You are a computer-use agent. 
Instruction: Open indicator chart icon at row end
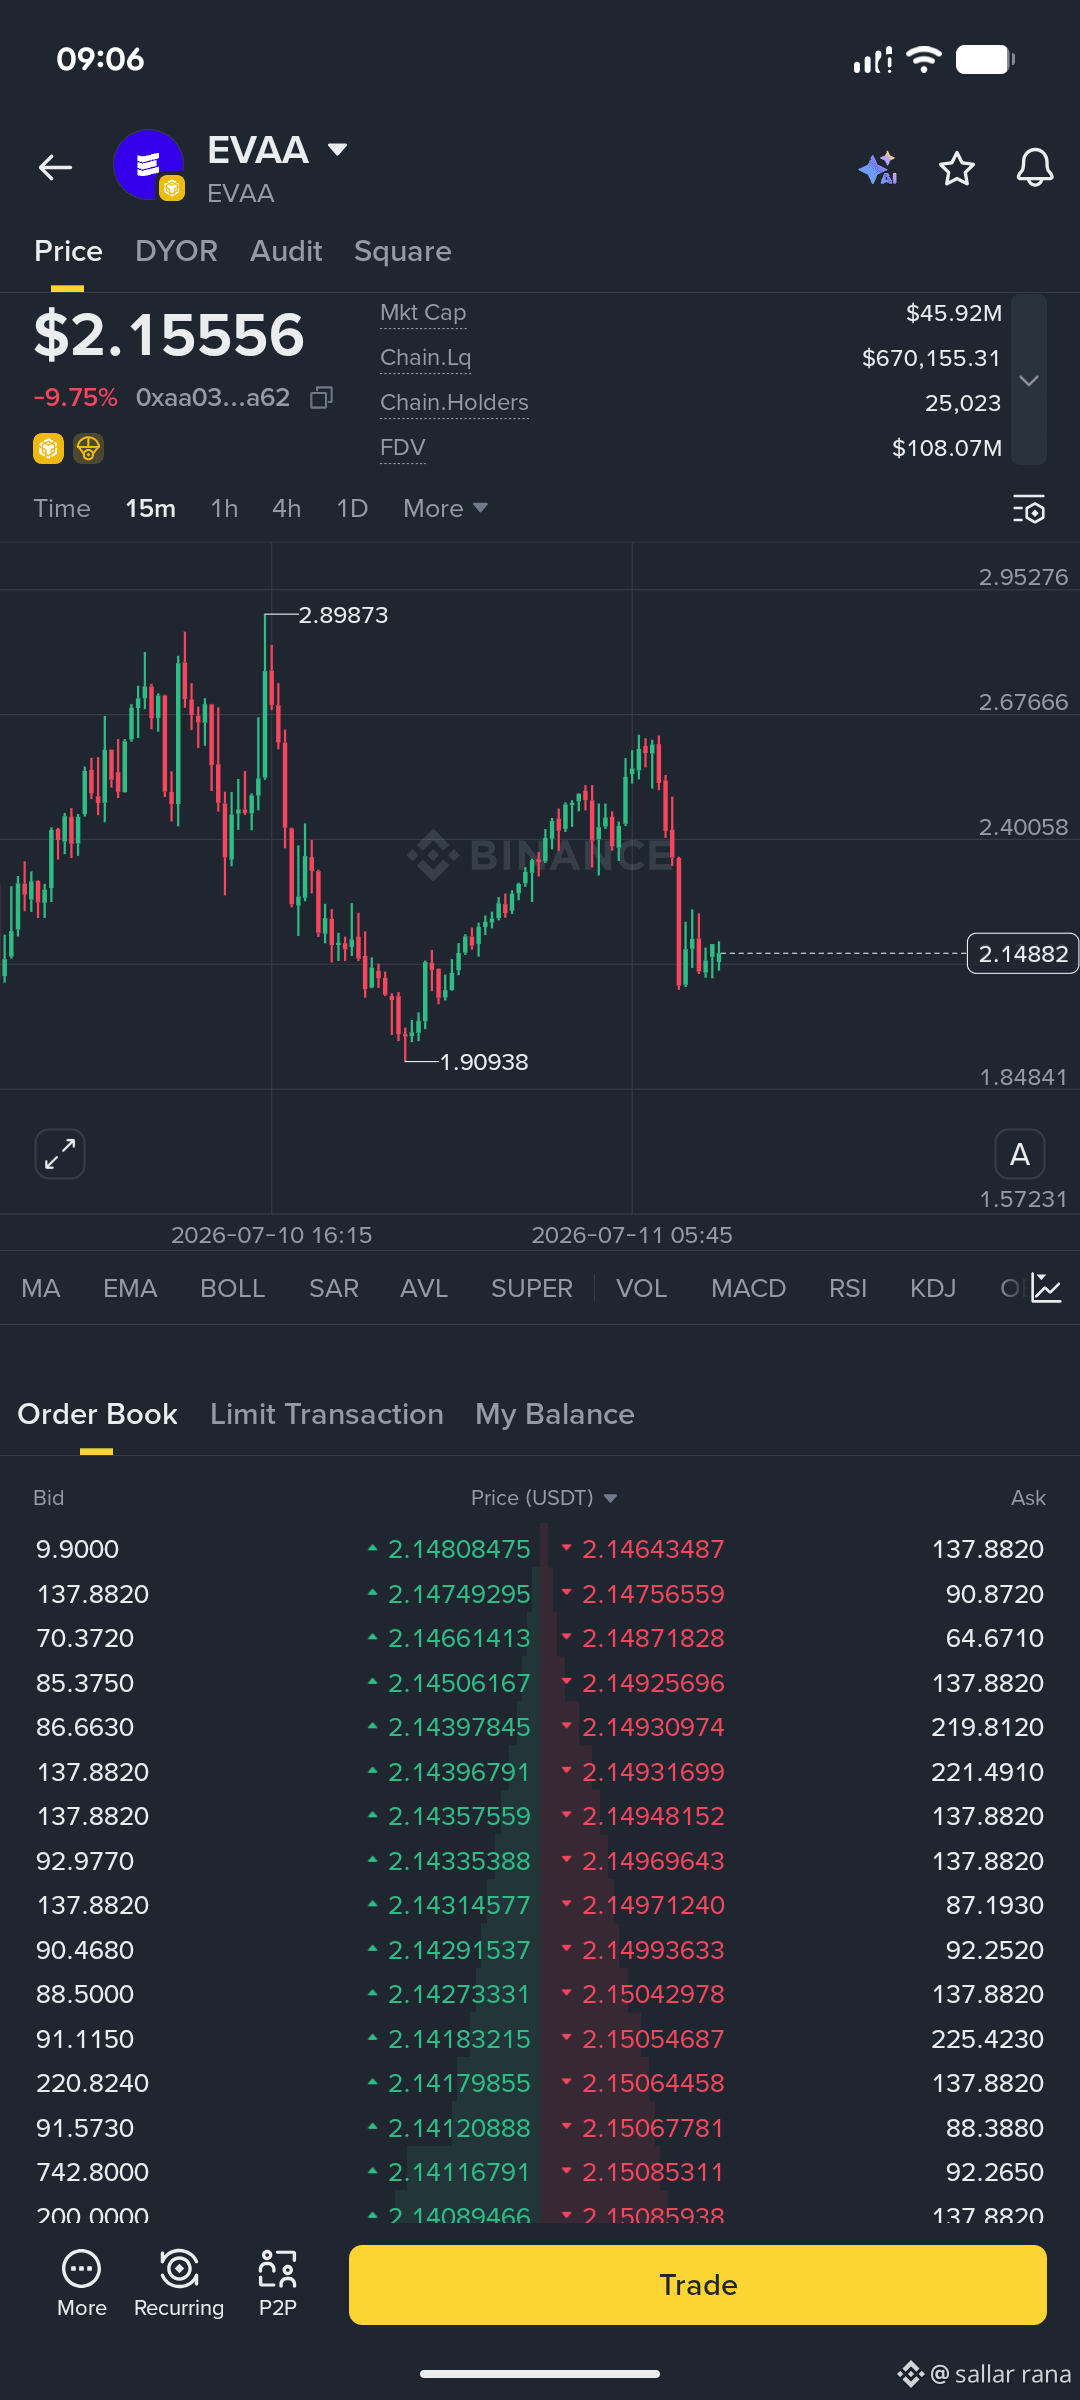[x=1046, y=1288]
